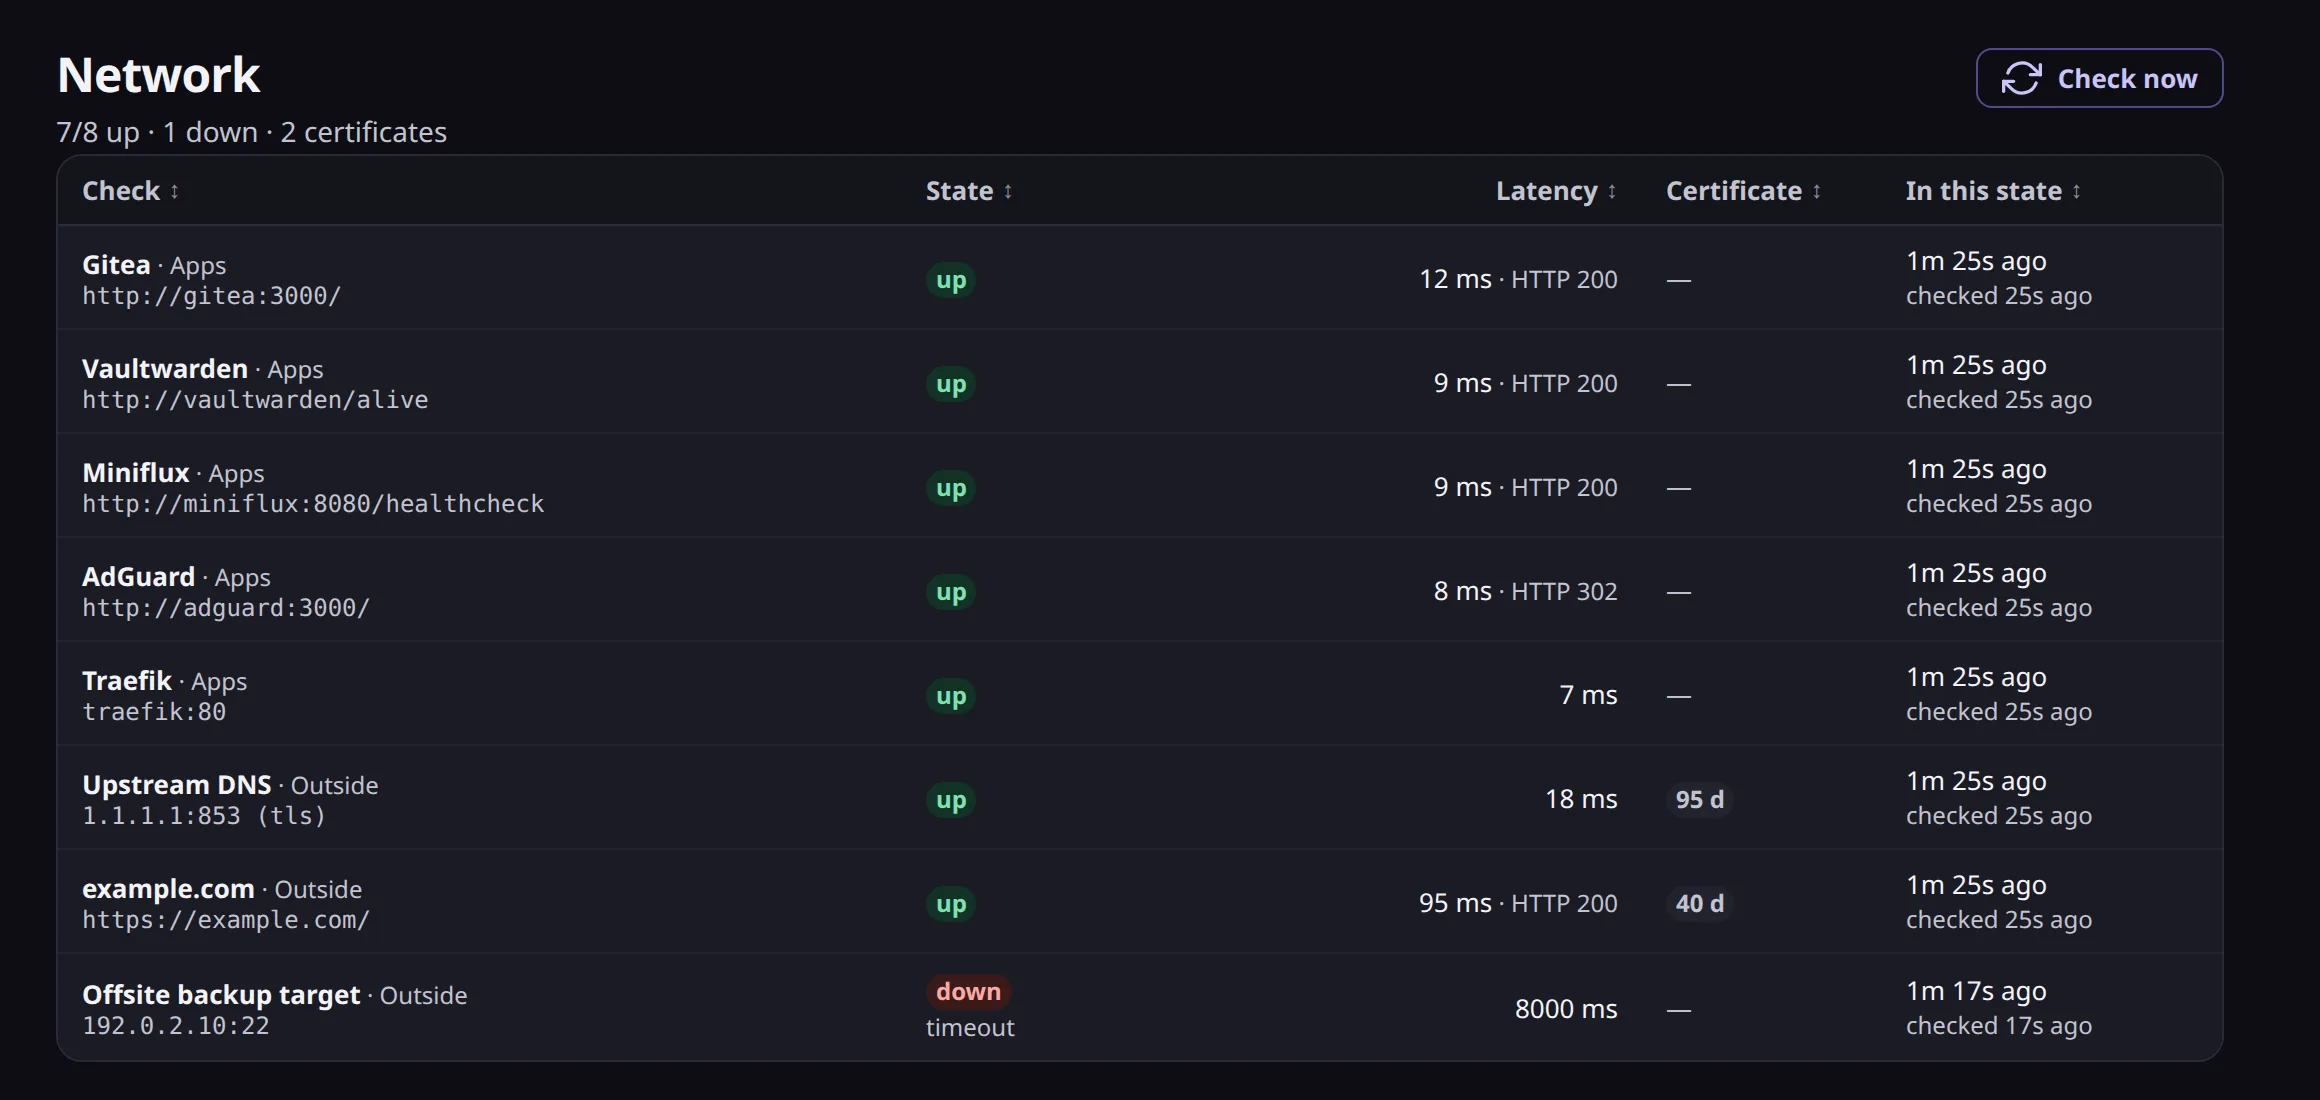
Task: Select the Vaultwarden check name
Action: [165, 369]
